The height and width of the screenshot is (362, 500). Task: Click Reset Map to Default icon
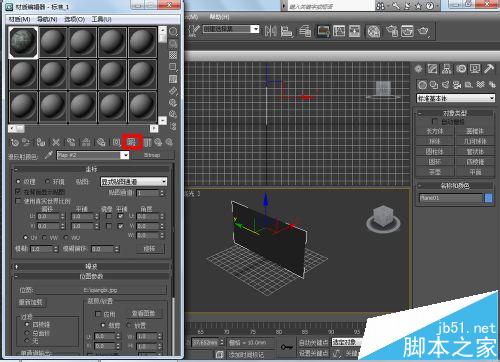[x=56, y=143]
